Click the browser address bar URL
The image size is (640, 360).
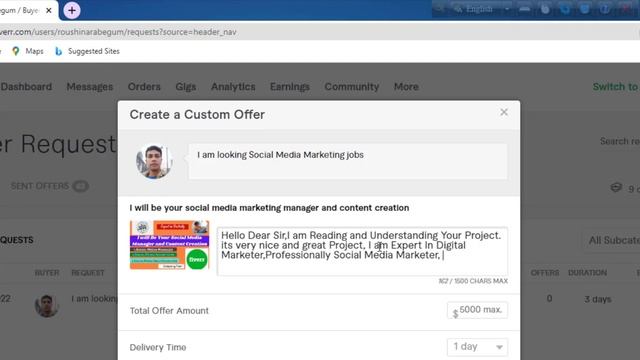point(118,32)
